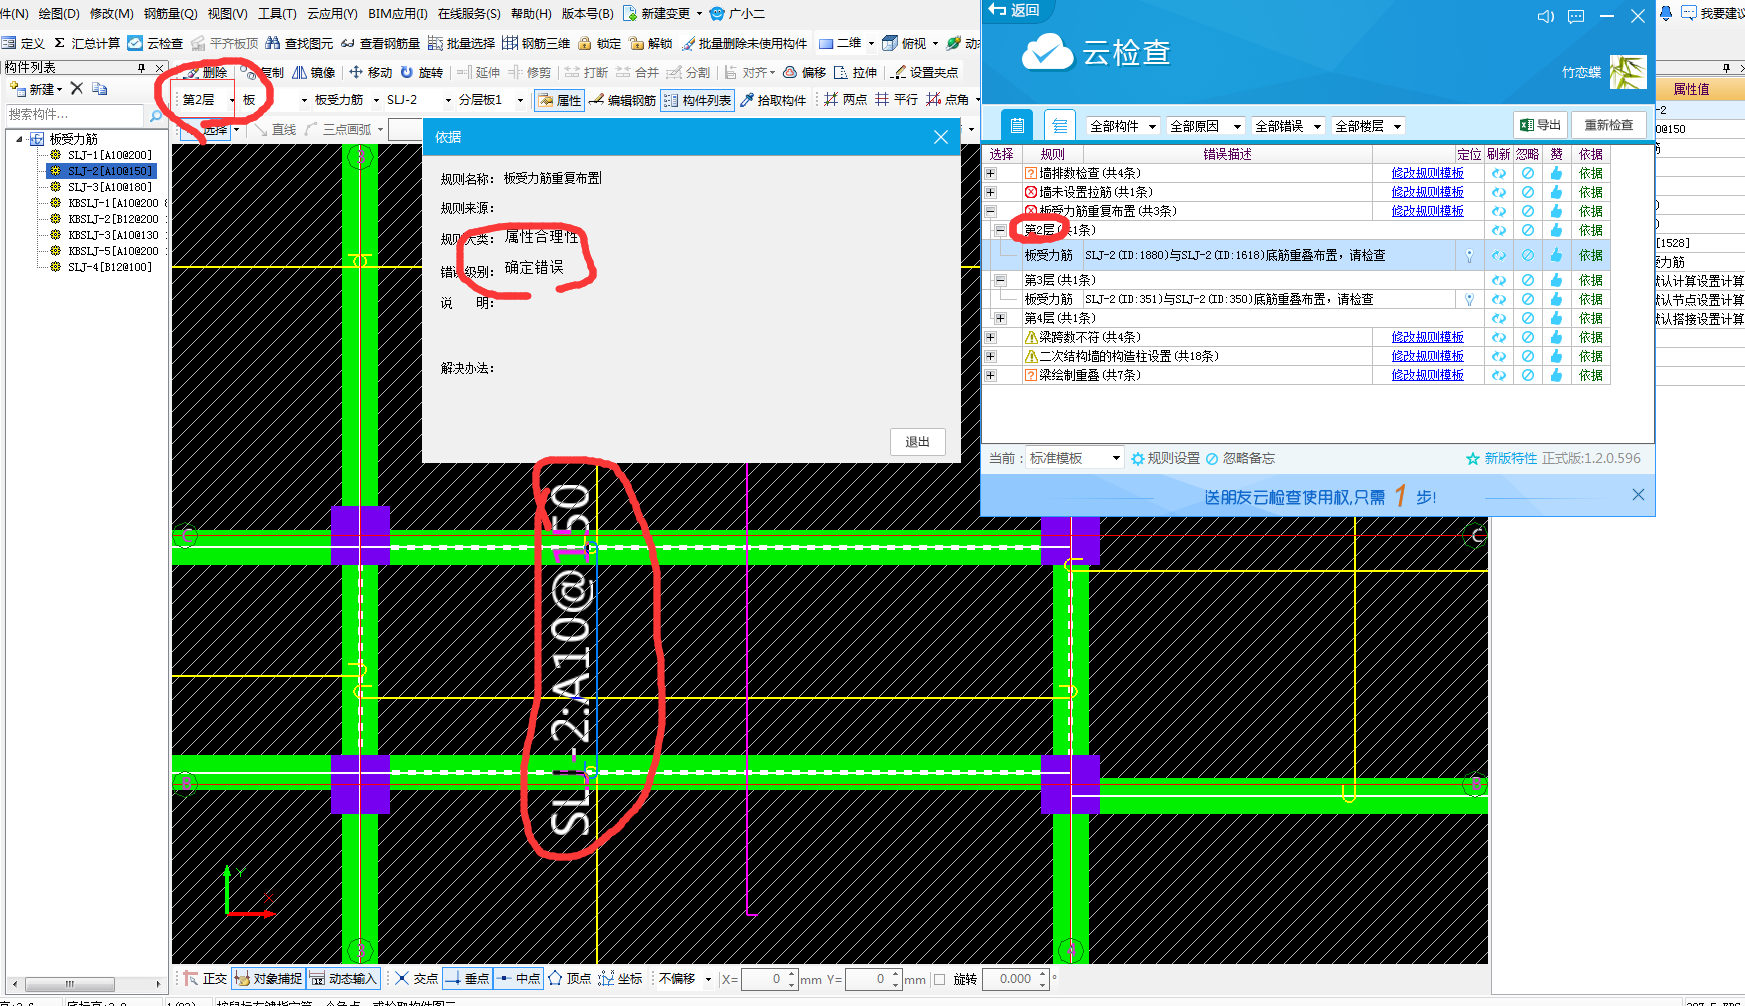
Task: Click 退出 button in 依据 dialog
Action: tap(917, 442)
